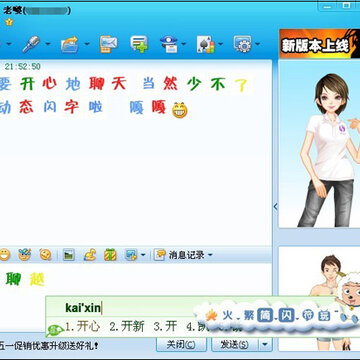Collapse the side panel with the left chevron
Viewport: 360px width, 360px height.
275,207
